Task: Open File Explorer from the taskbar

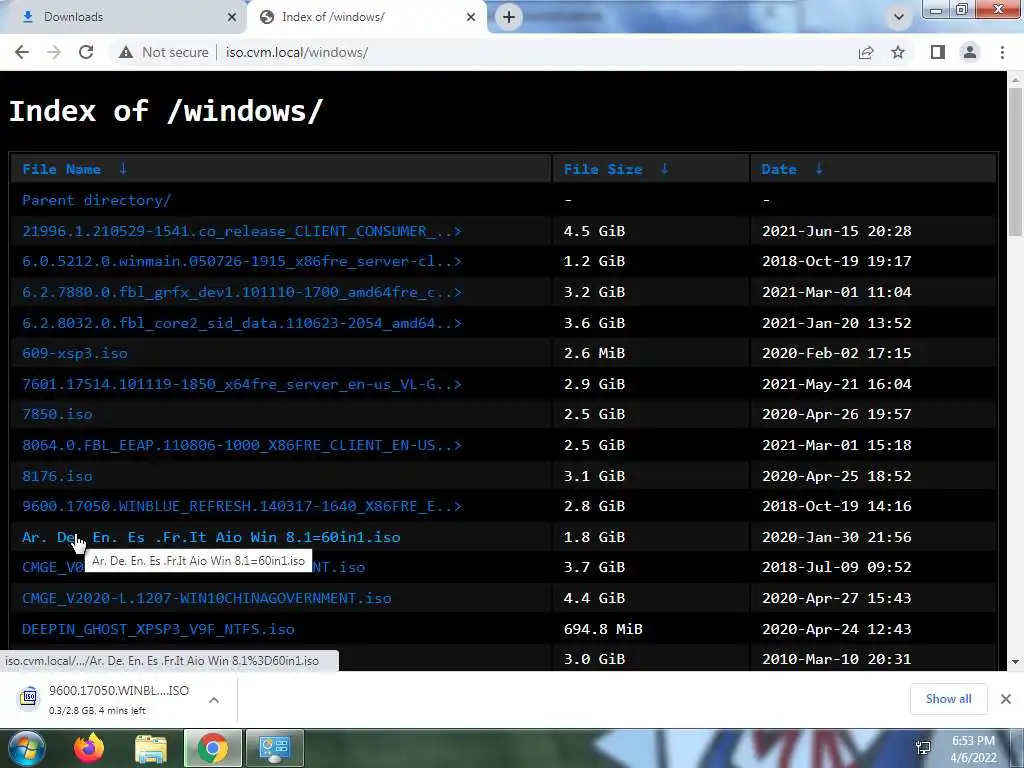Action: tap(151, 748)
